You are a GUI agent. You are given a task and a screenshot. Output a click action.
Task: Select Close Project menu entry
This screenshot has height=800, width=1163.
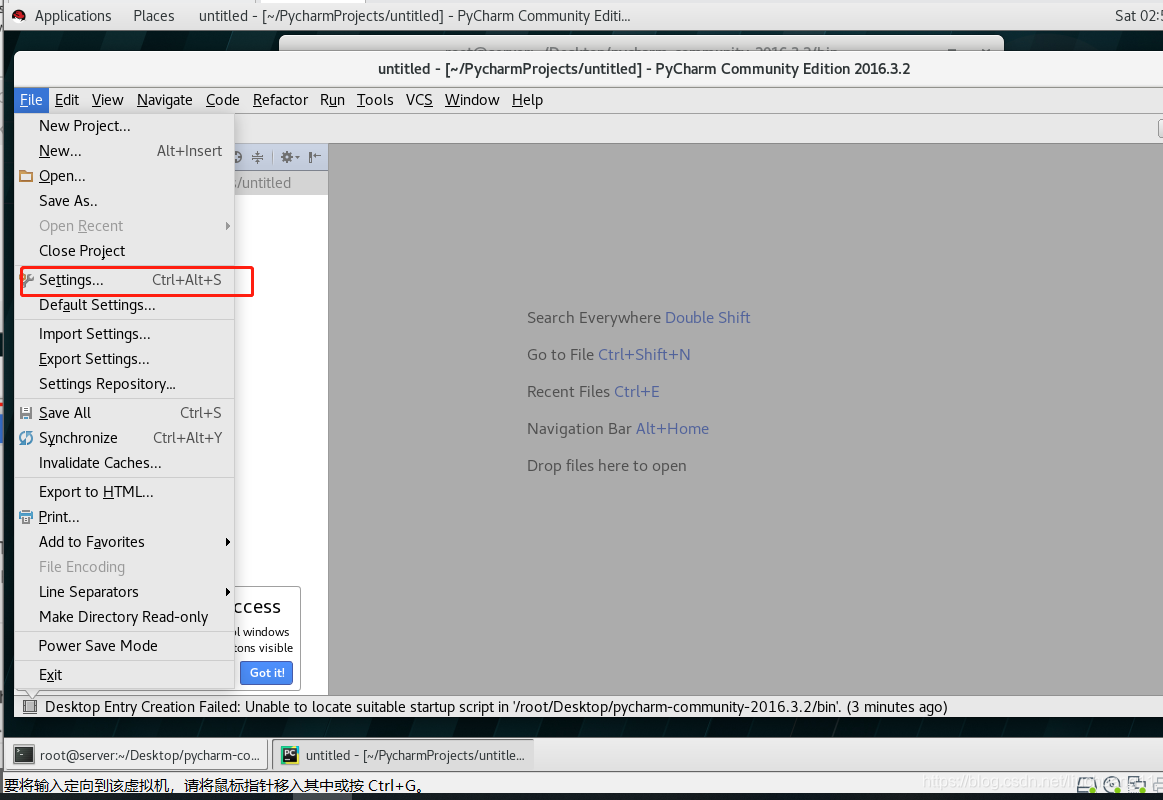point(125,251)
